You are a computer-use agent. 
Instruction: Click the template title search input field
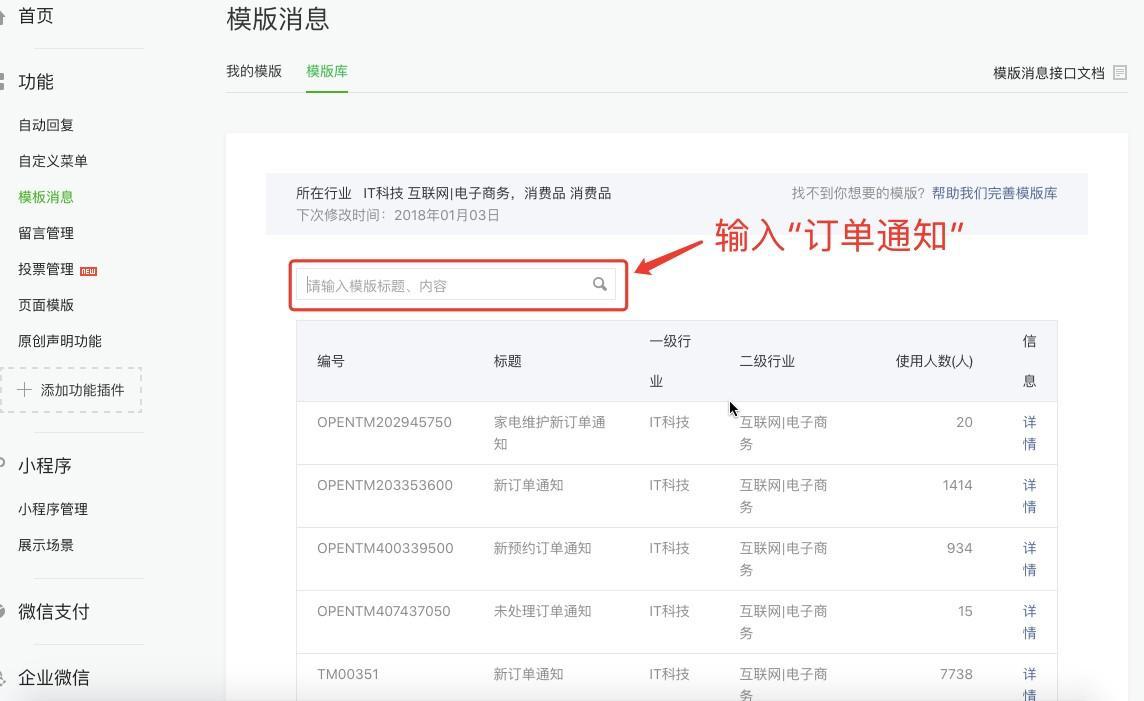click(x=445, y=285)
